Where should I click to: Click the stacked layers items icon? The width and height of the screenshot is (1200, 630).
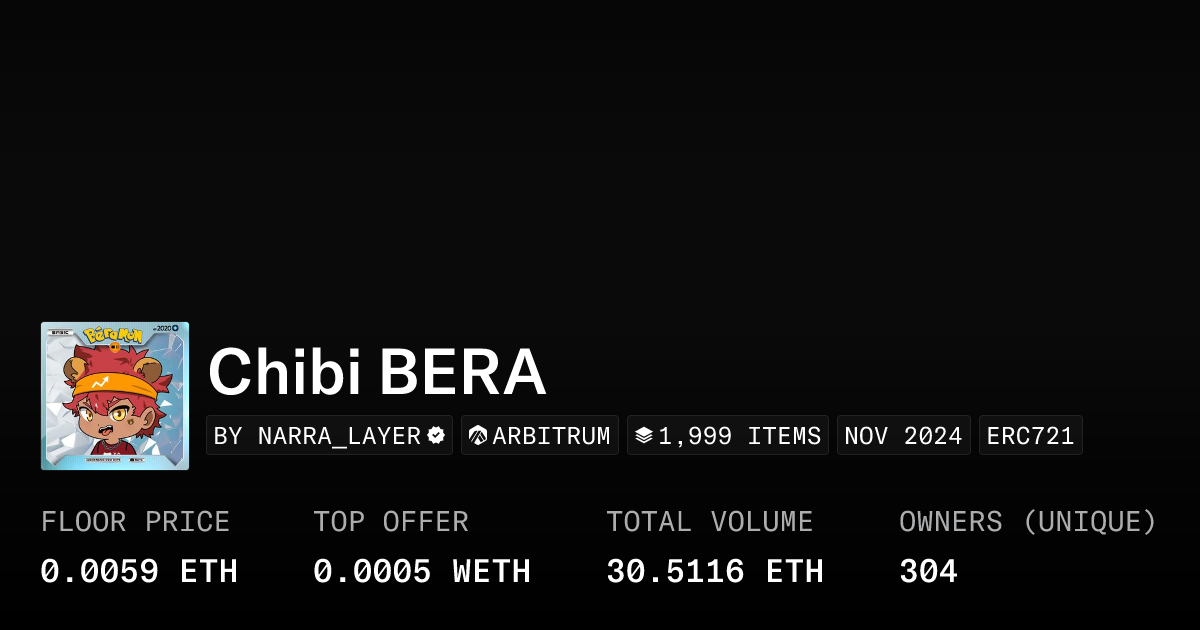[644, 435]
